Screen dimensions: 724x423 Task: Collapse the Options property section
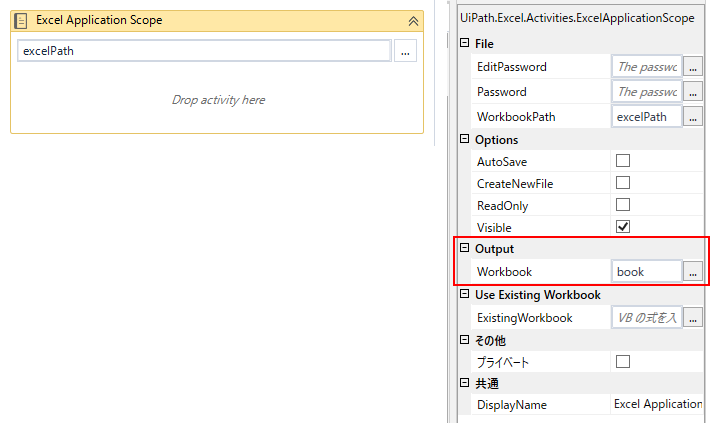click(465, 139)
